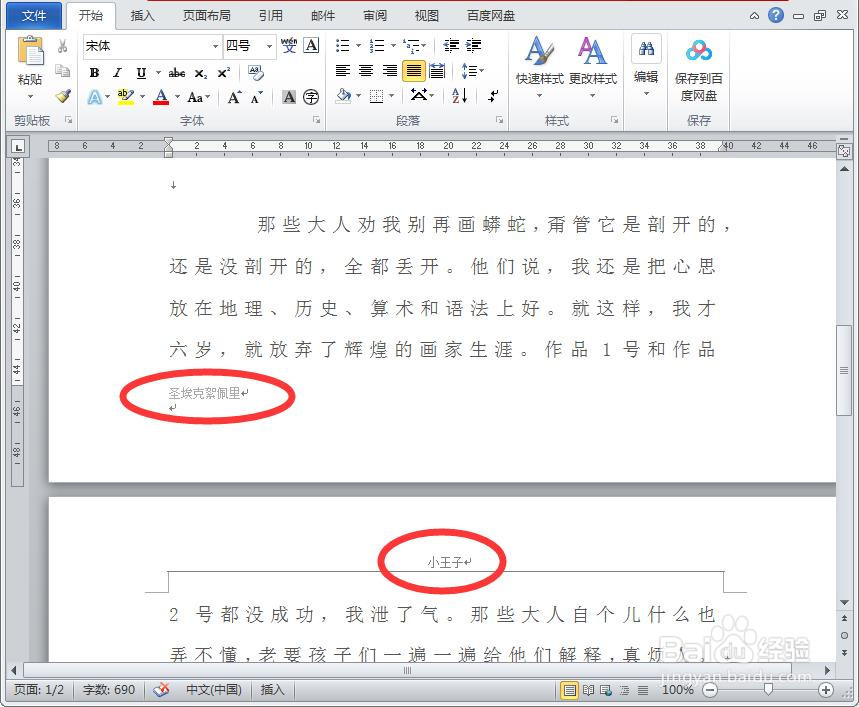Apply the text effects A icon

95,97
